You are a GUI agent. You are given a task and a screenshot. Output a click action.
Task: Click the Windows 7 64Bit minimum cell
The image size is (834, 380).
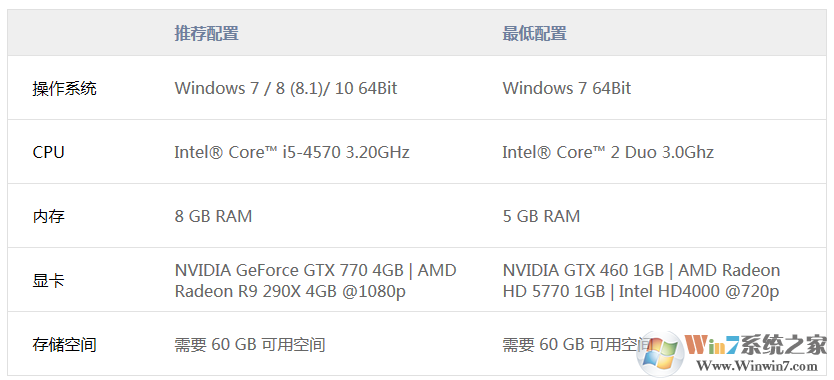coord(566,88)
